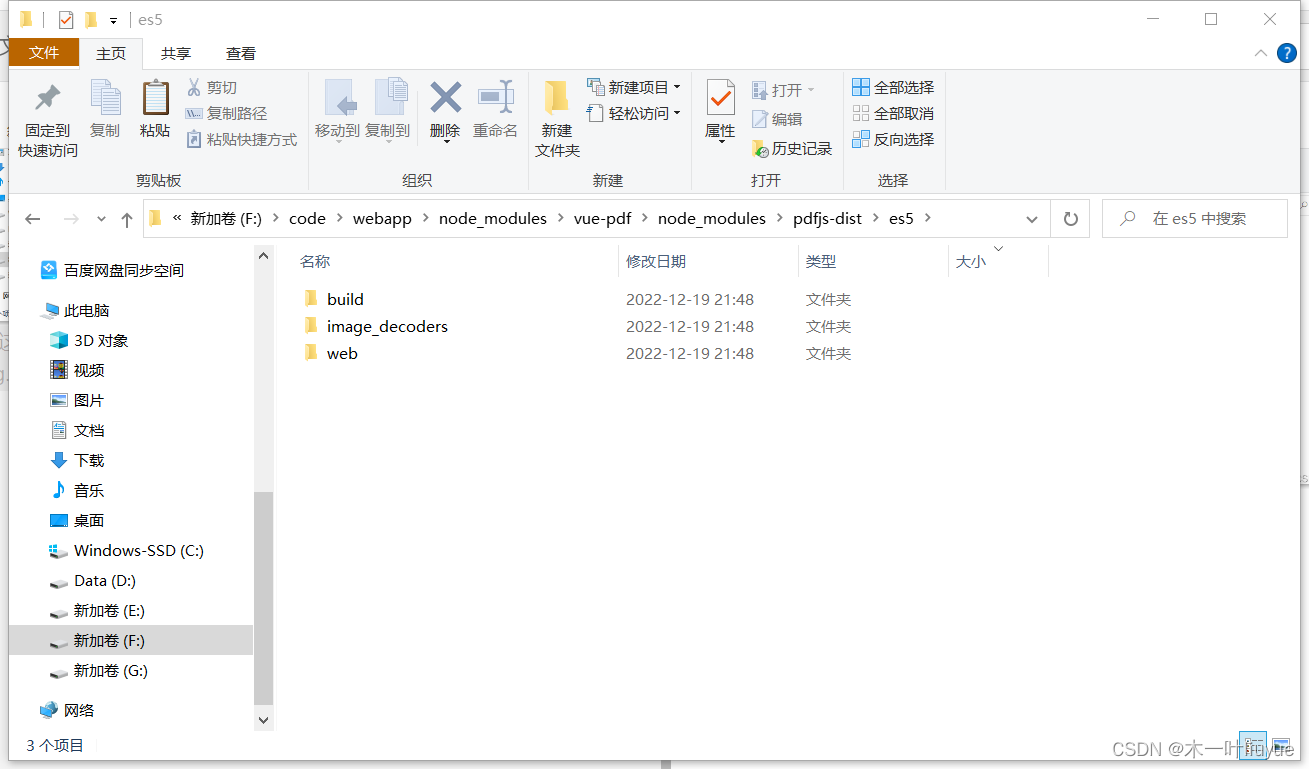Image resolution: width=1309 pixels, height=769 pixels.
Task: Click Invert selection (反向选择)
Action: coord(893,139)
